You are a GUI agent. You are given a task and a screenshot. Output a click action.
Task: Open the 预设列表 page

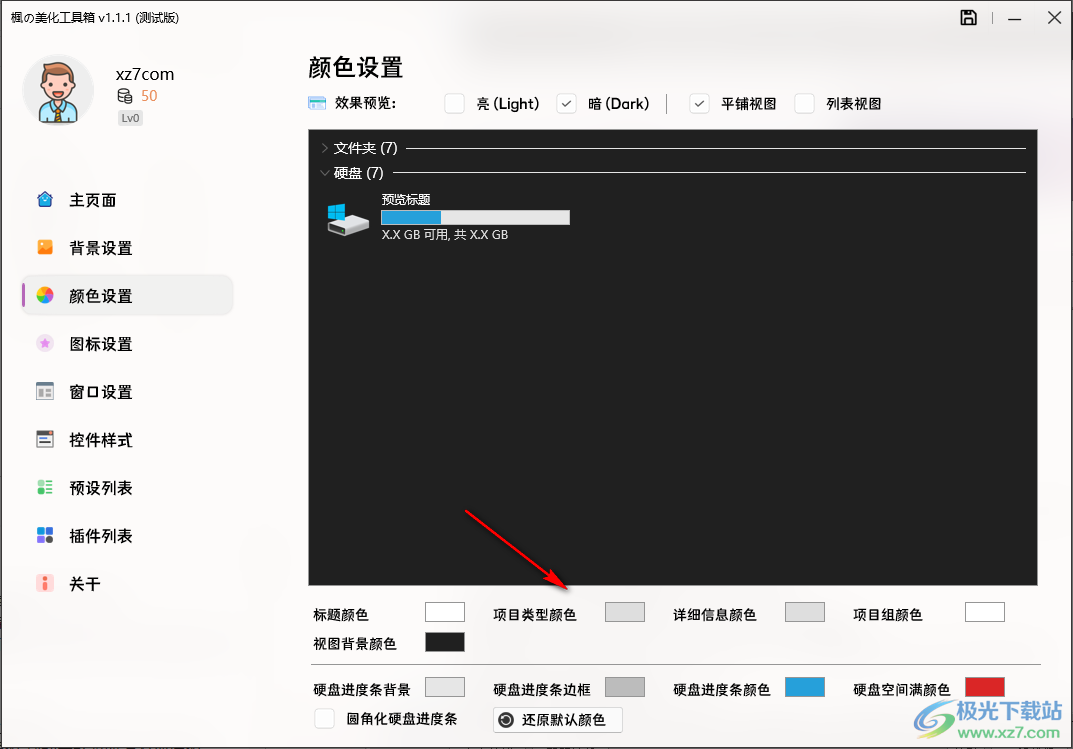[127, 487]
